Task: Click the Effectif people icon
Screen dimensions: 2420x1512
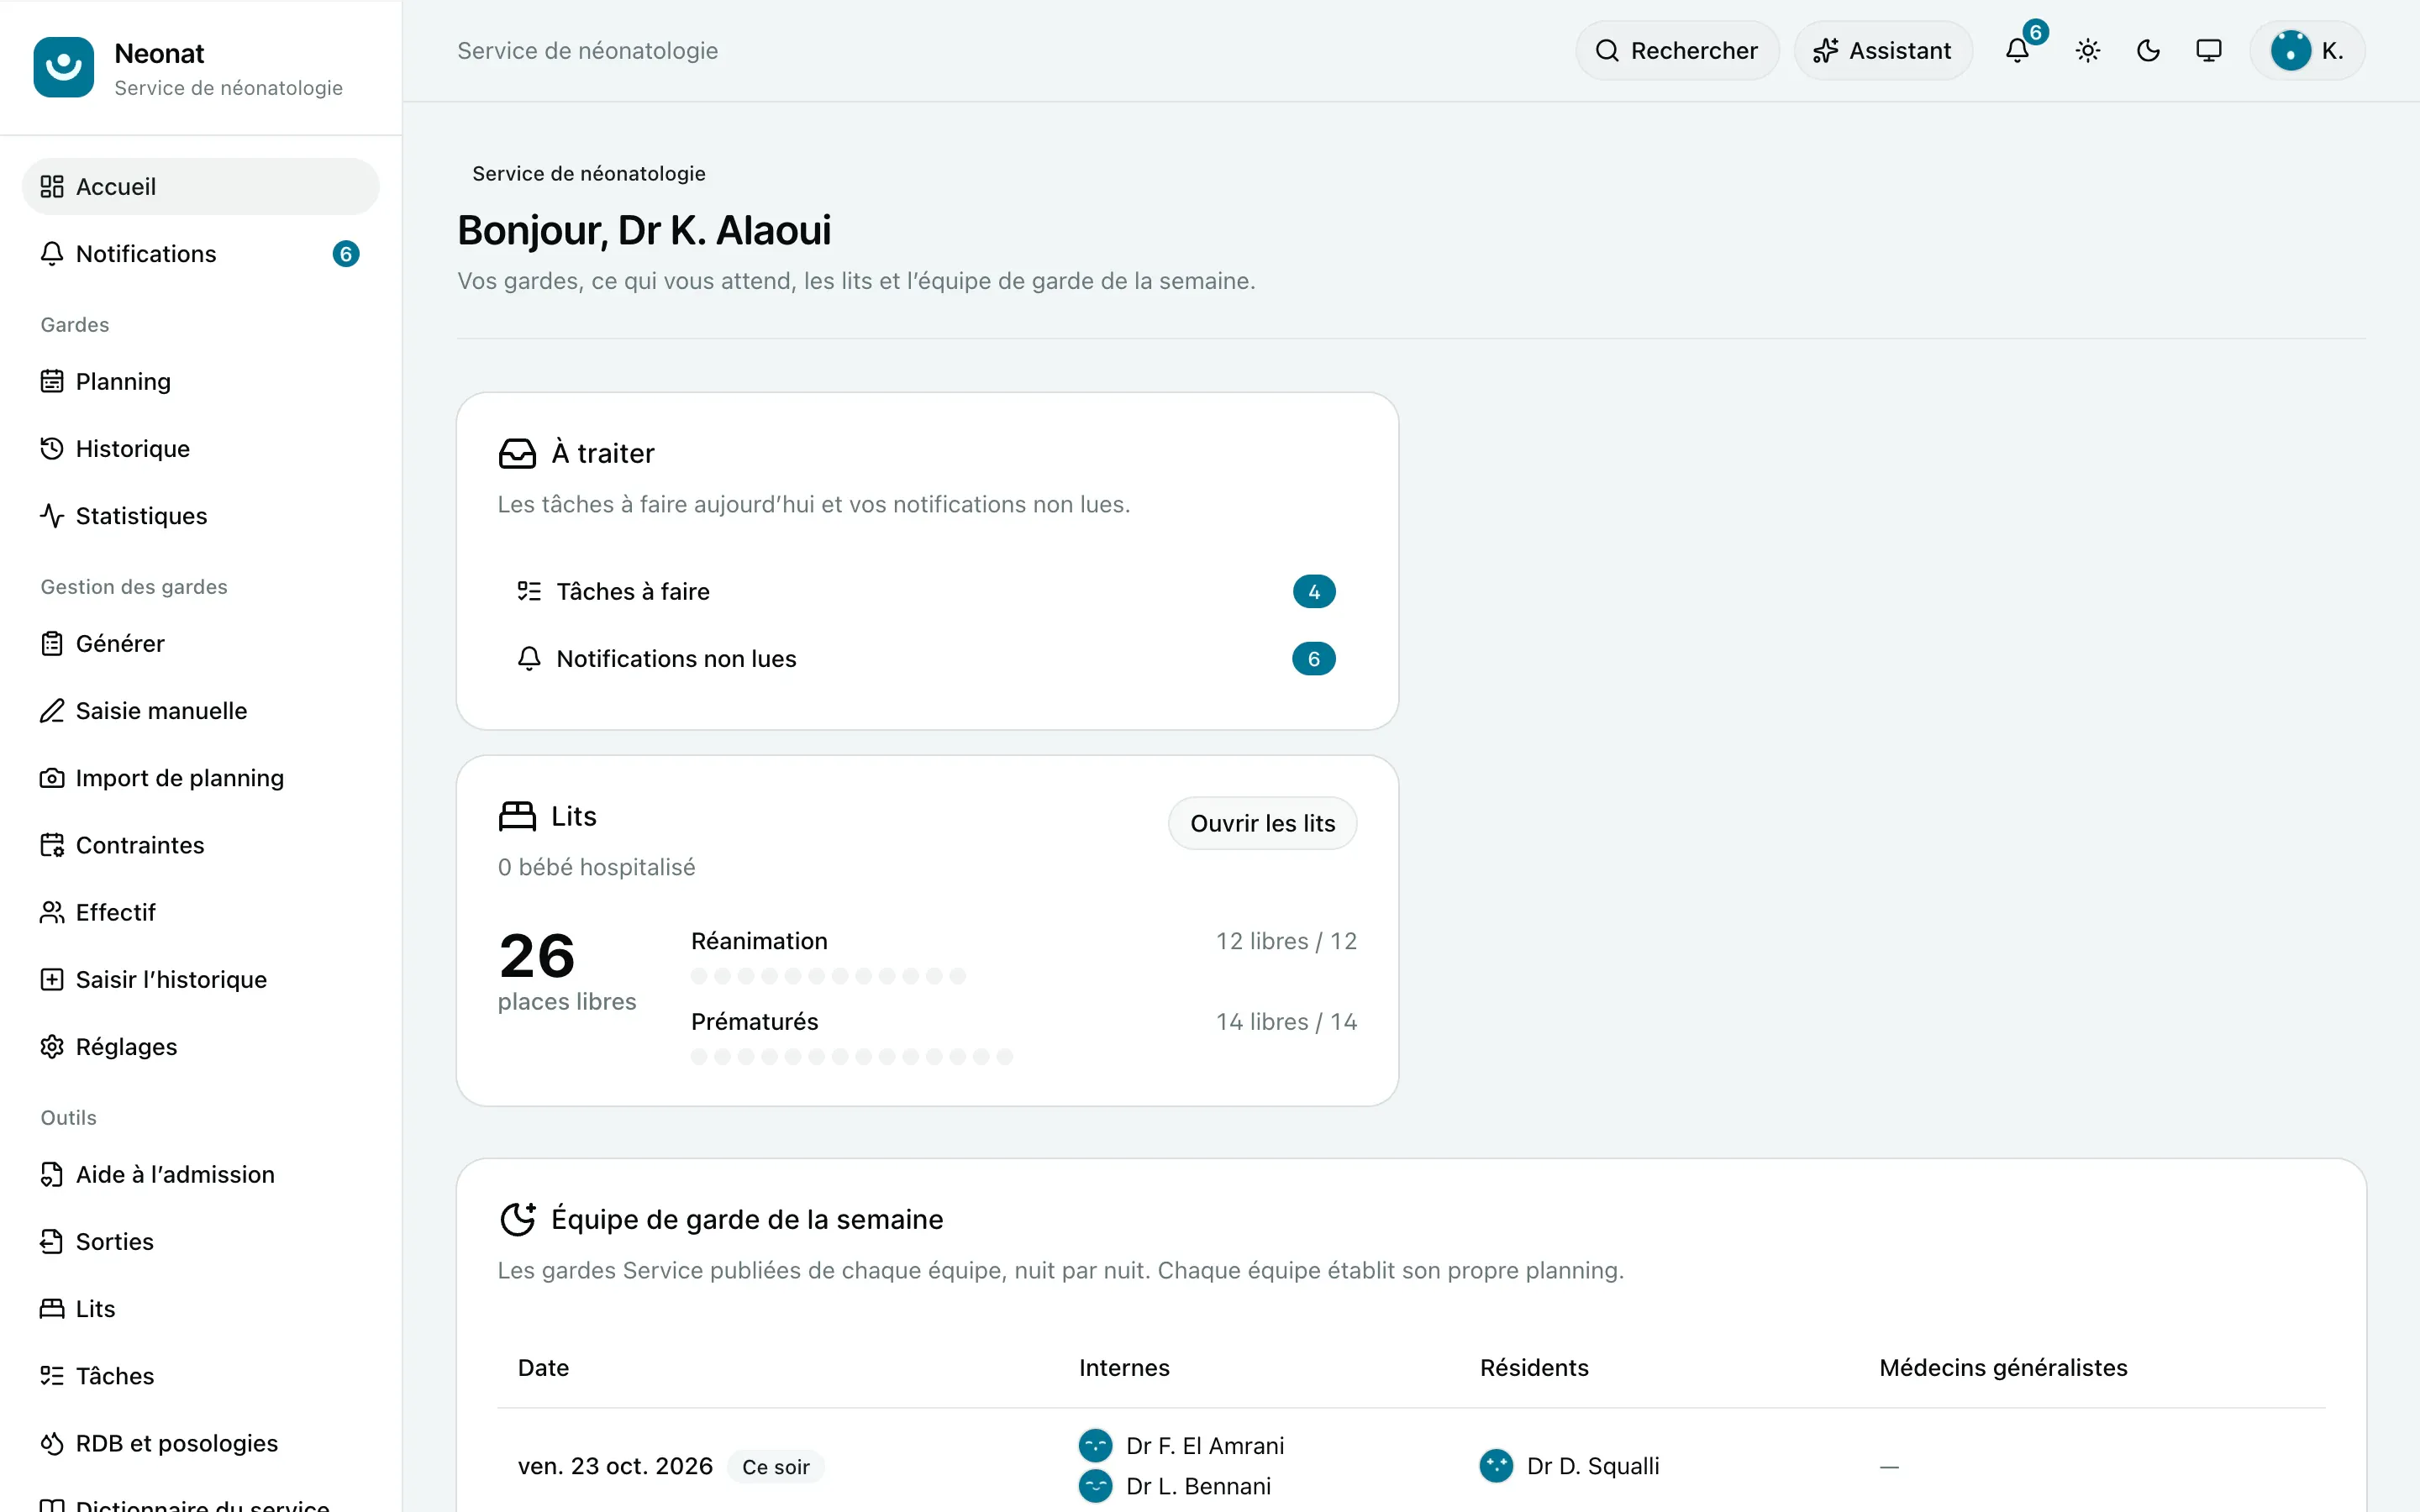Action: (52, 912)
